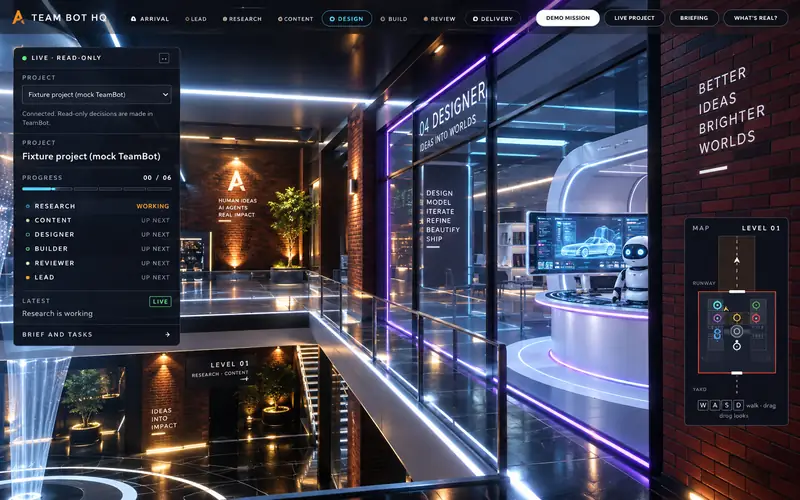Viewport: 800px width, 500px height.
Task: Open the Fixture project dropdown
Action: (97, 94)
